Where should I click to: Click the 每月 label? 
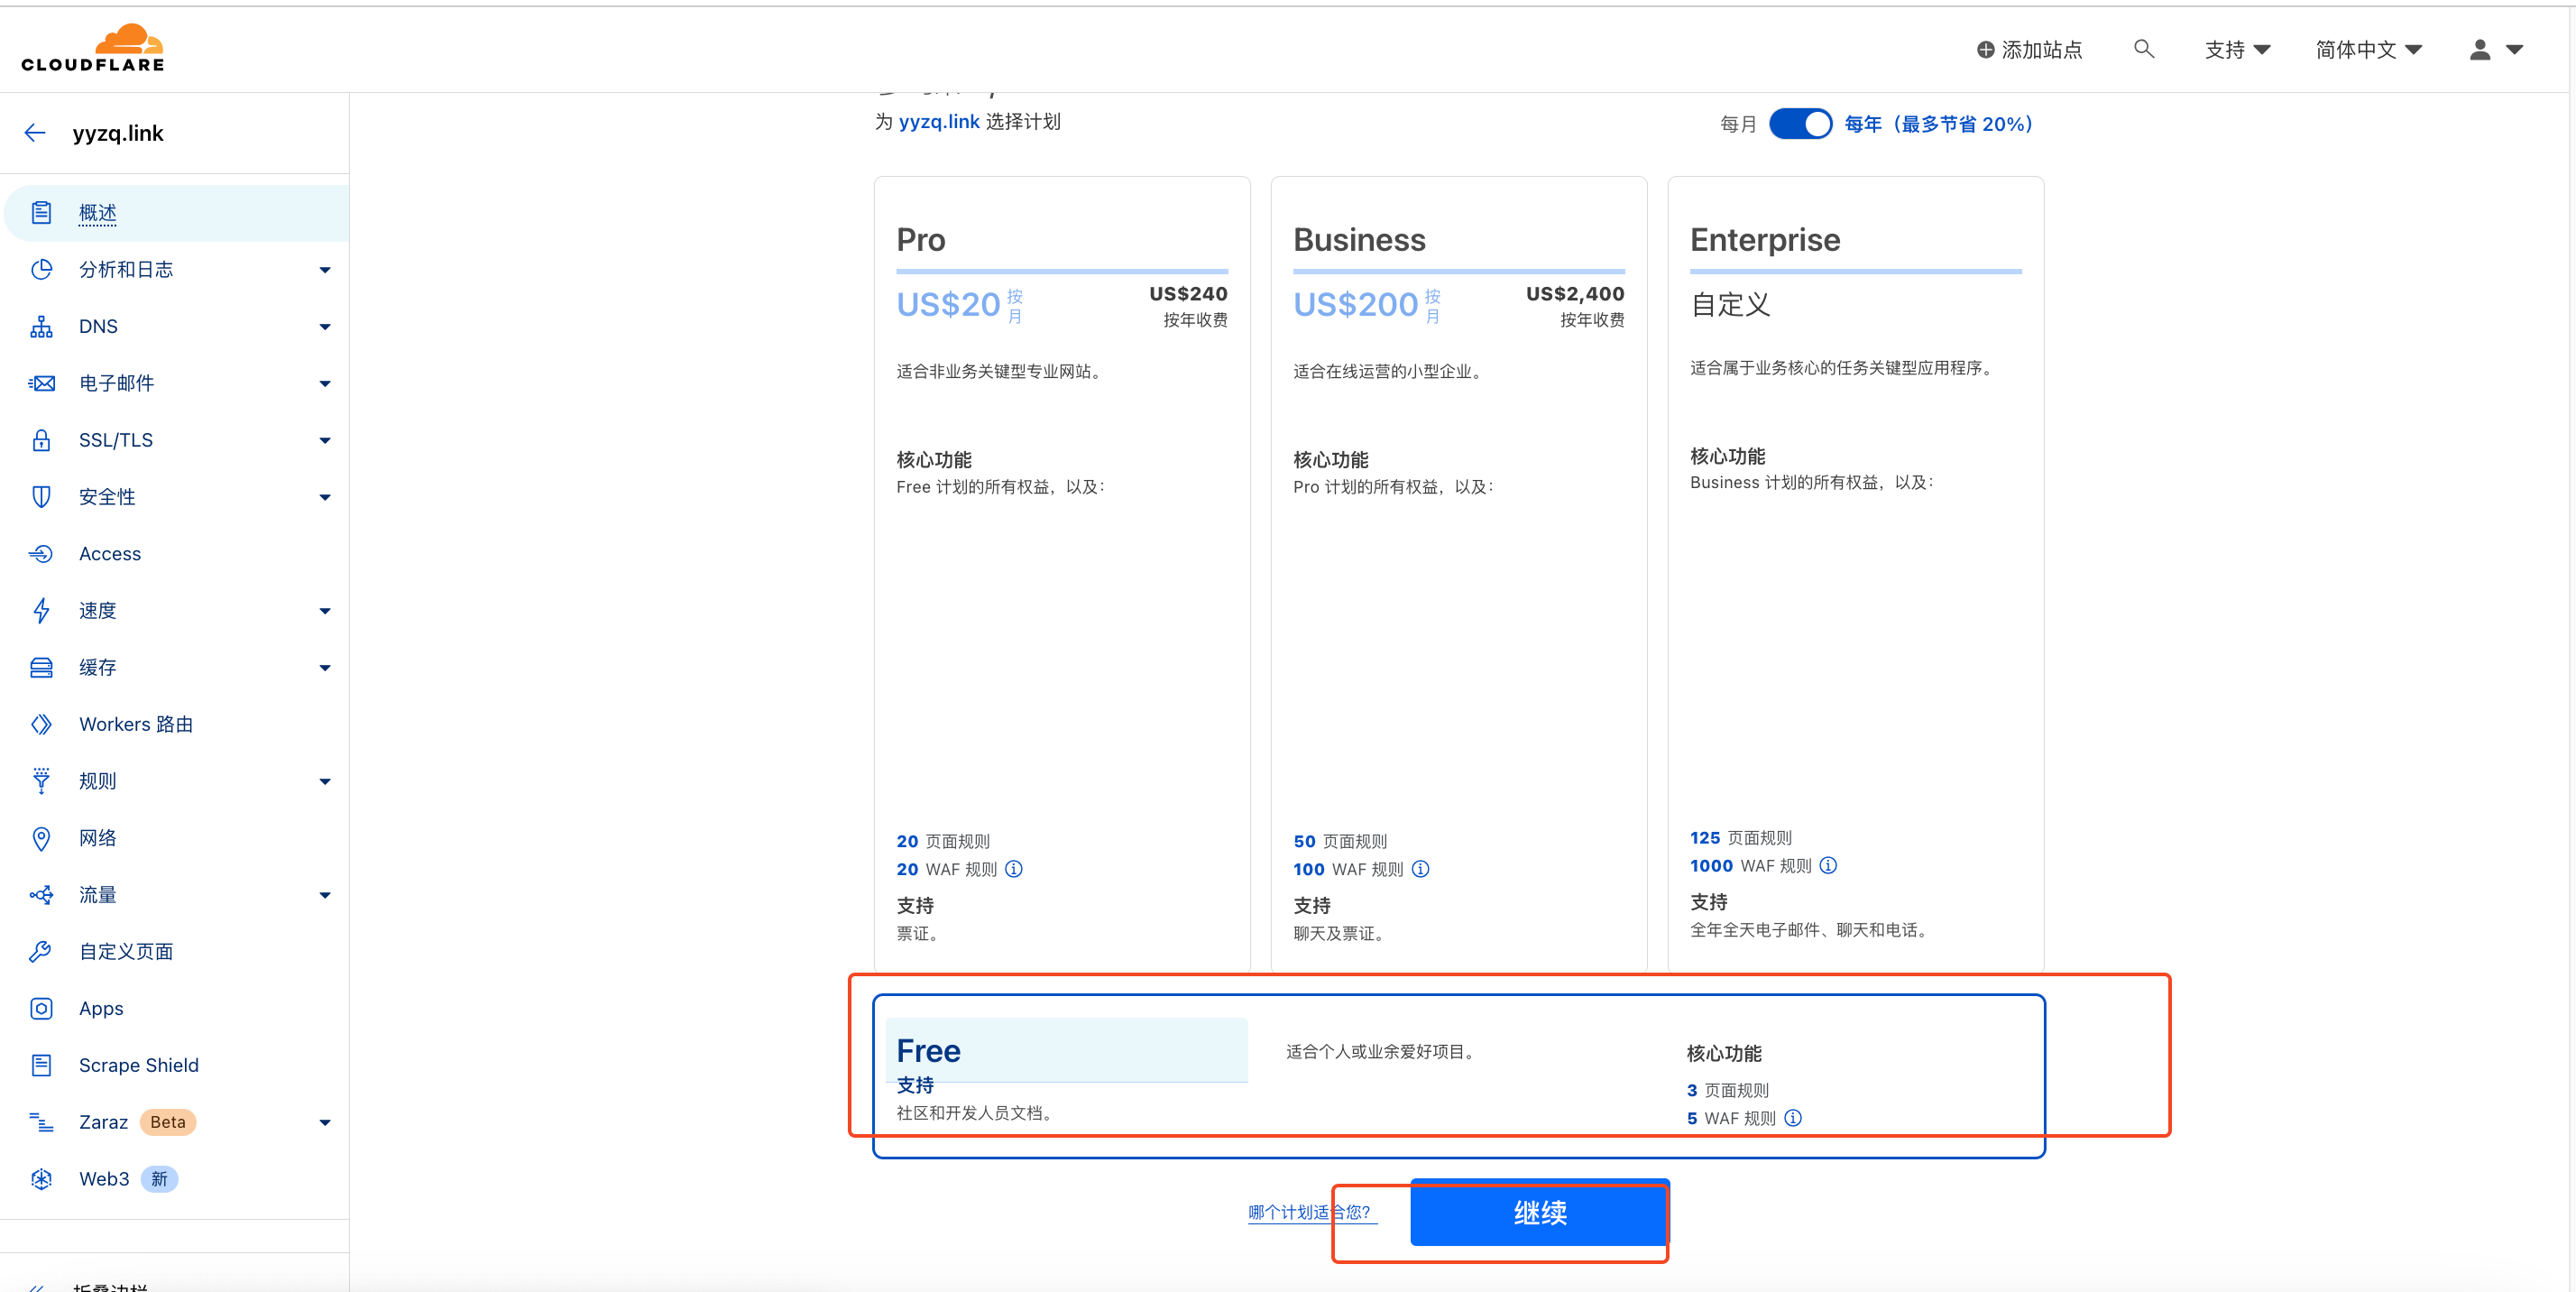pos(1738,124)
